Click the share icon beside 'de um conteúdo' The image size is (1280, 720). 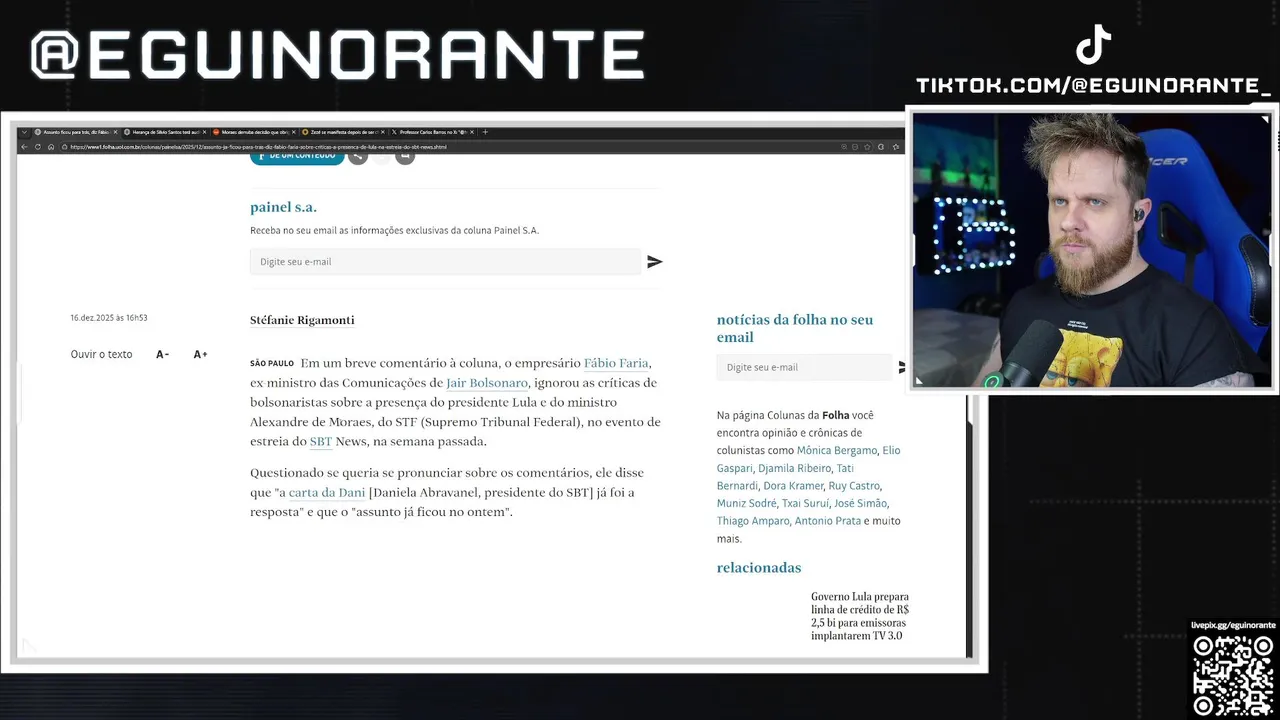click(358, 156)
